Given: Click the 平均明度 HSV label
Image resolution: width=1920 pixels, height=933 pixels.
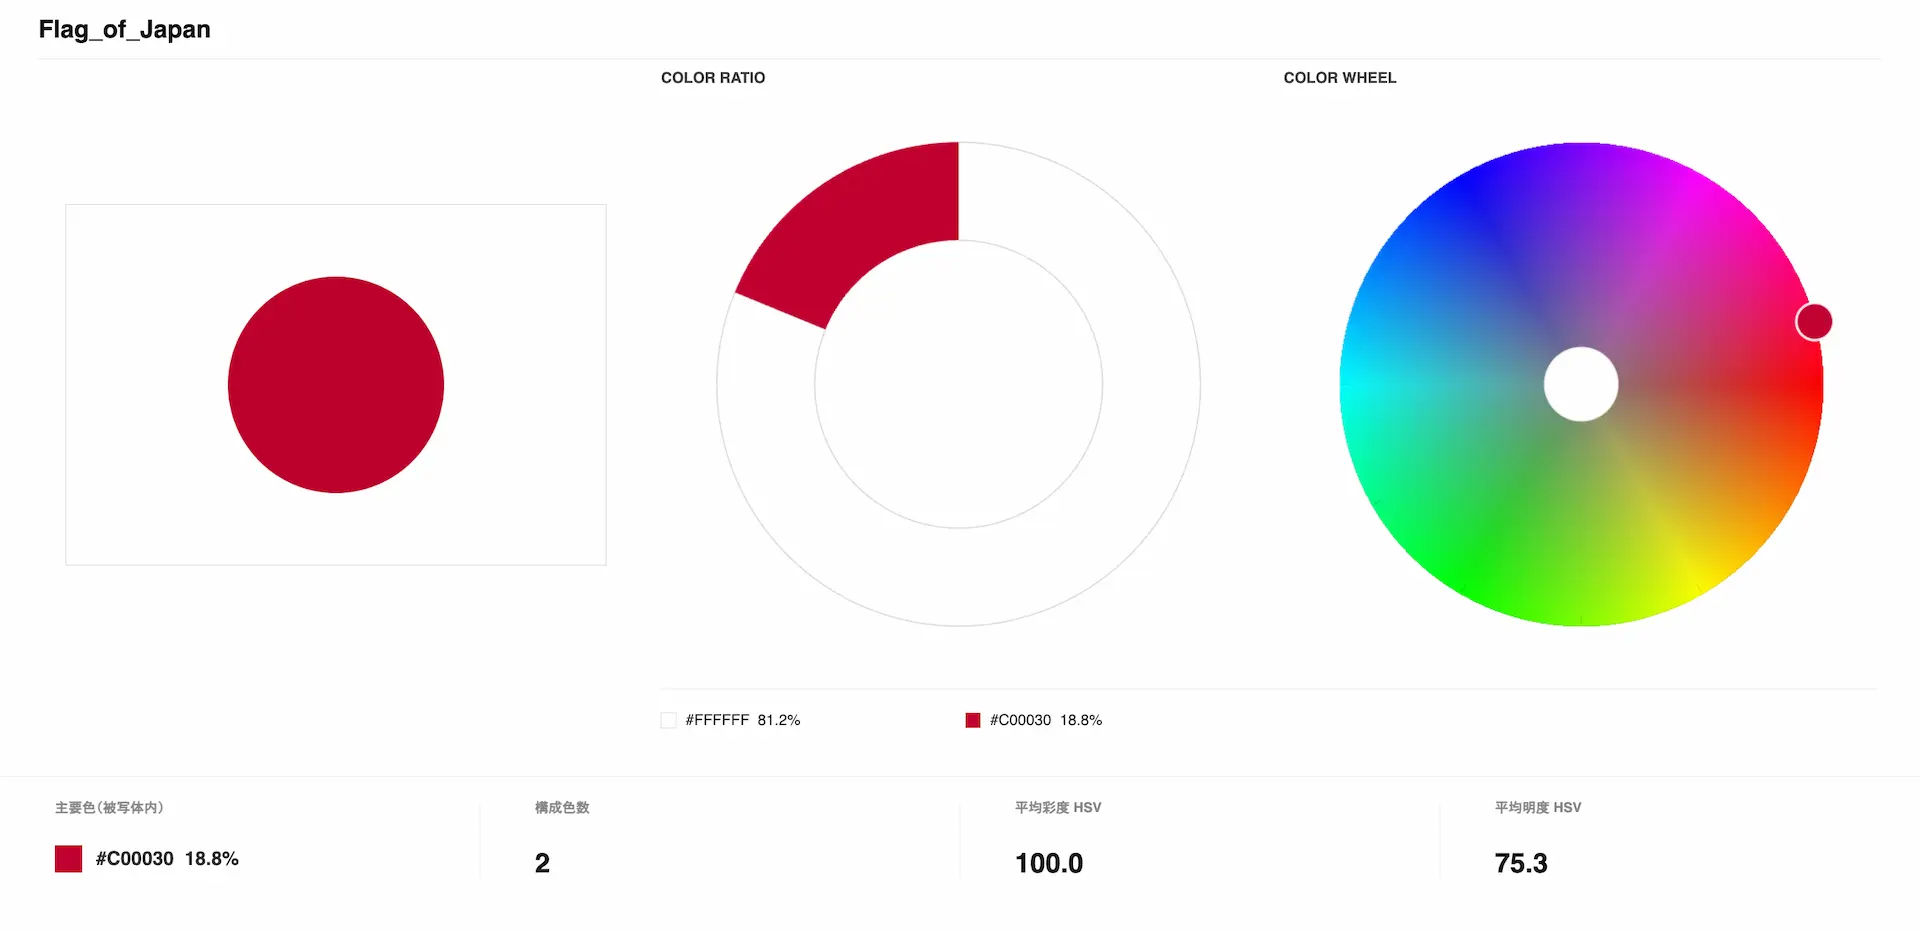Looking at the screenshot, I should coord(1538,807).
